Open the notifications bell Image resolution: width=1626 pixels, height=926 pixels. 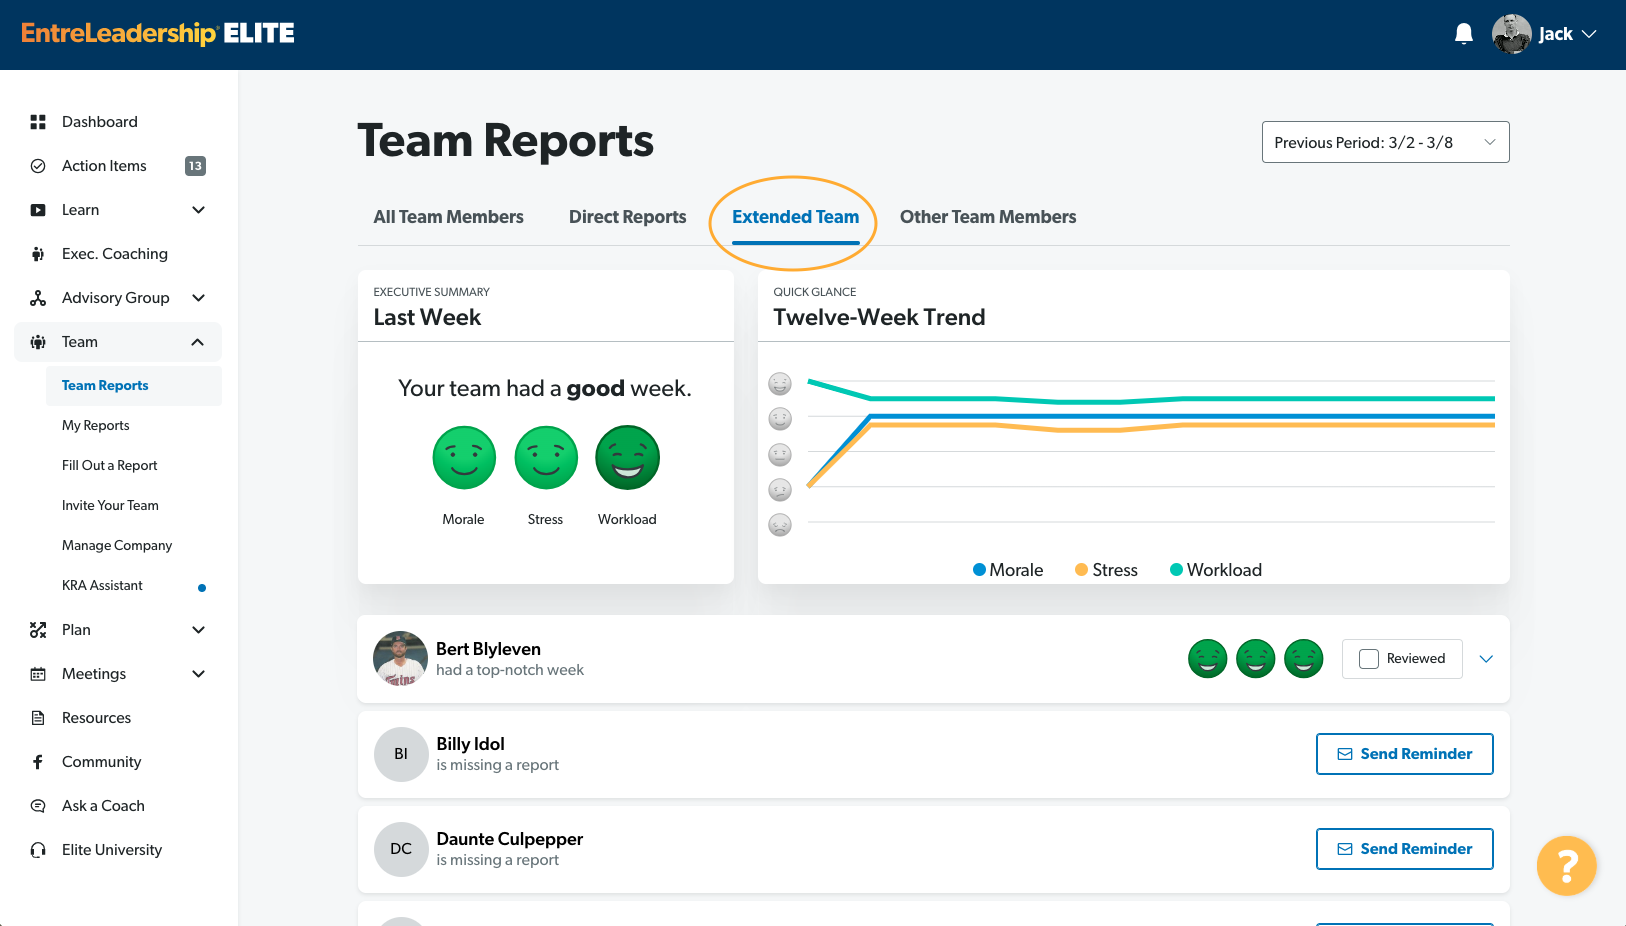1464,34
